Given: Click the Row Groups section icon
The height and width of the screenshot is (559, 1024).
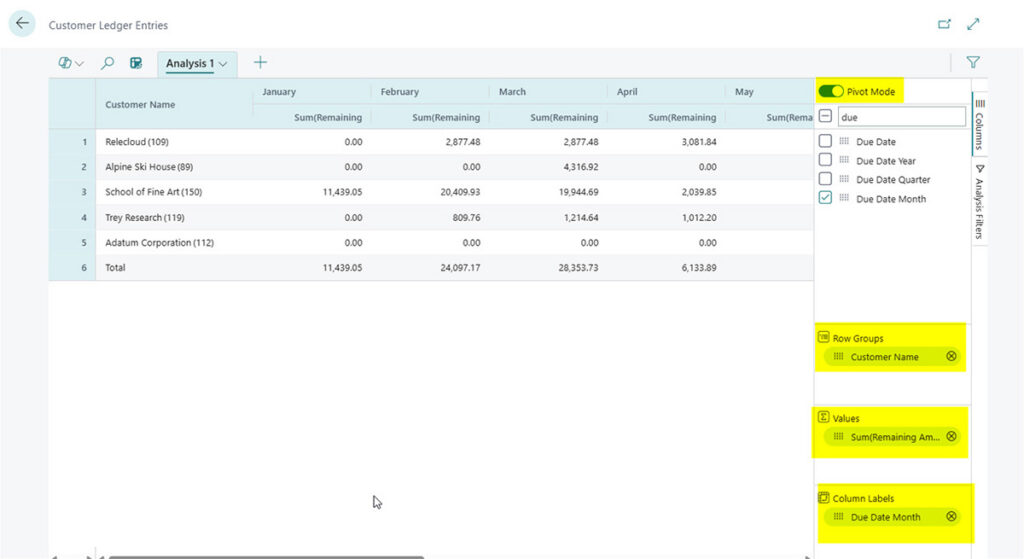Looking at the screenshot, I should [824, 337].
